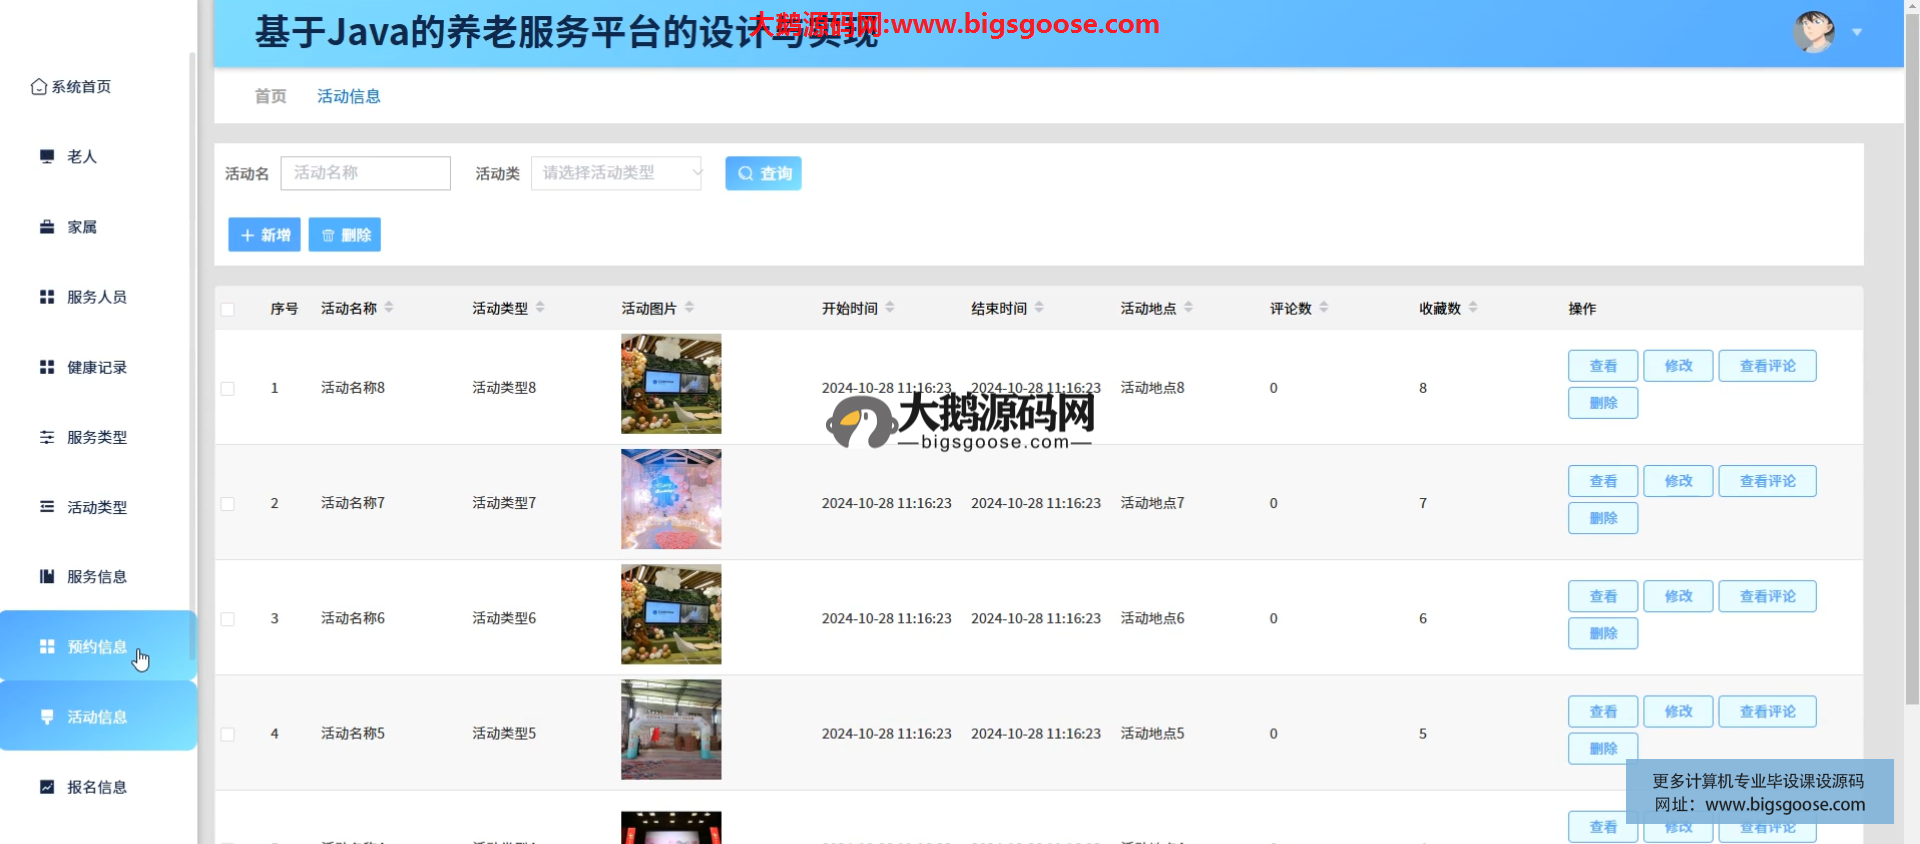
Task: Click the sidebar vertical scrollbar
Action: pos(192,300)
